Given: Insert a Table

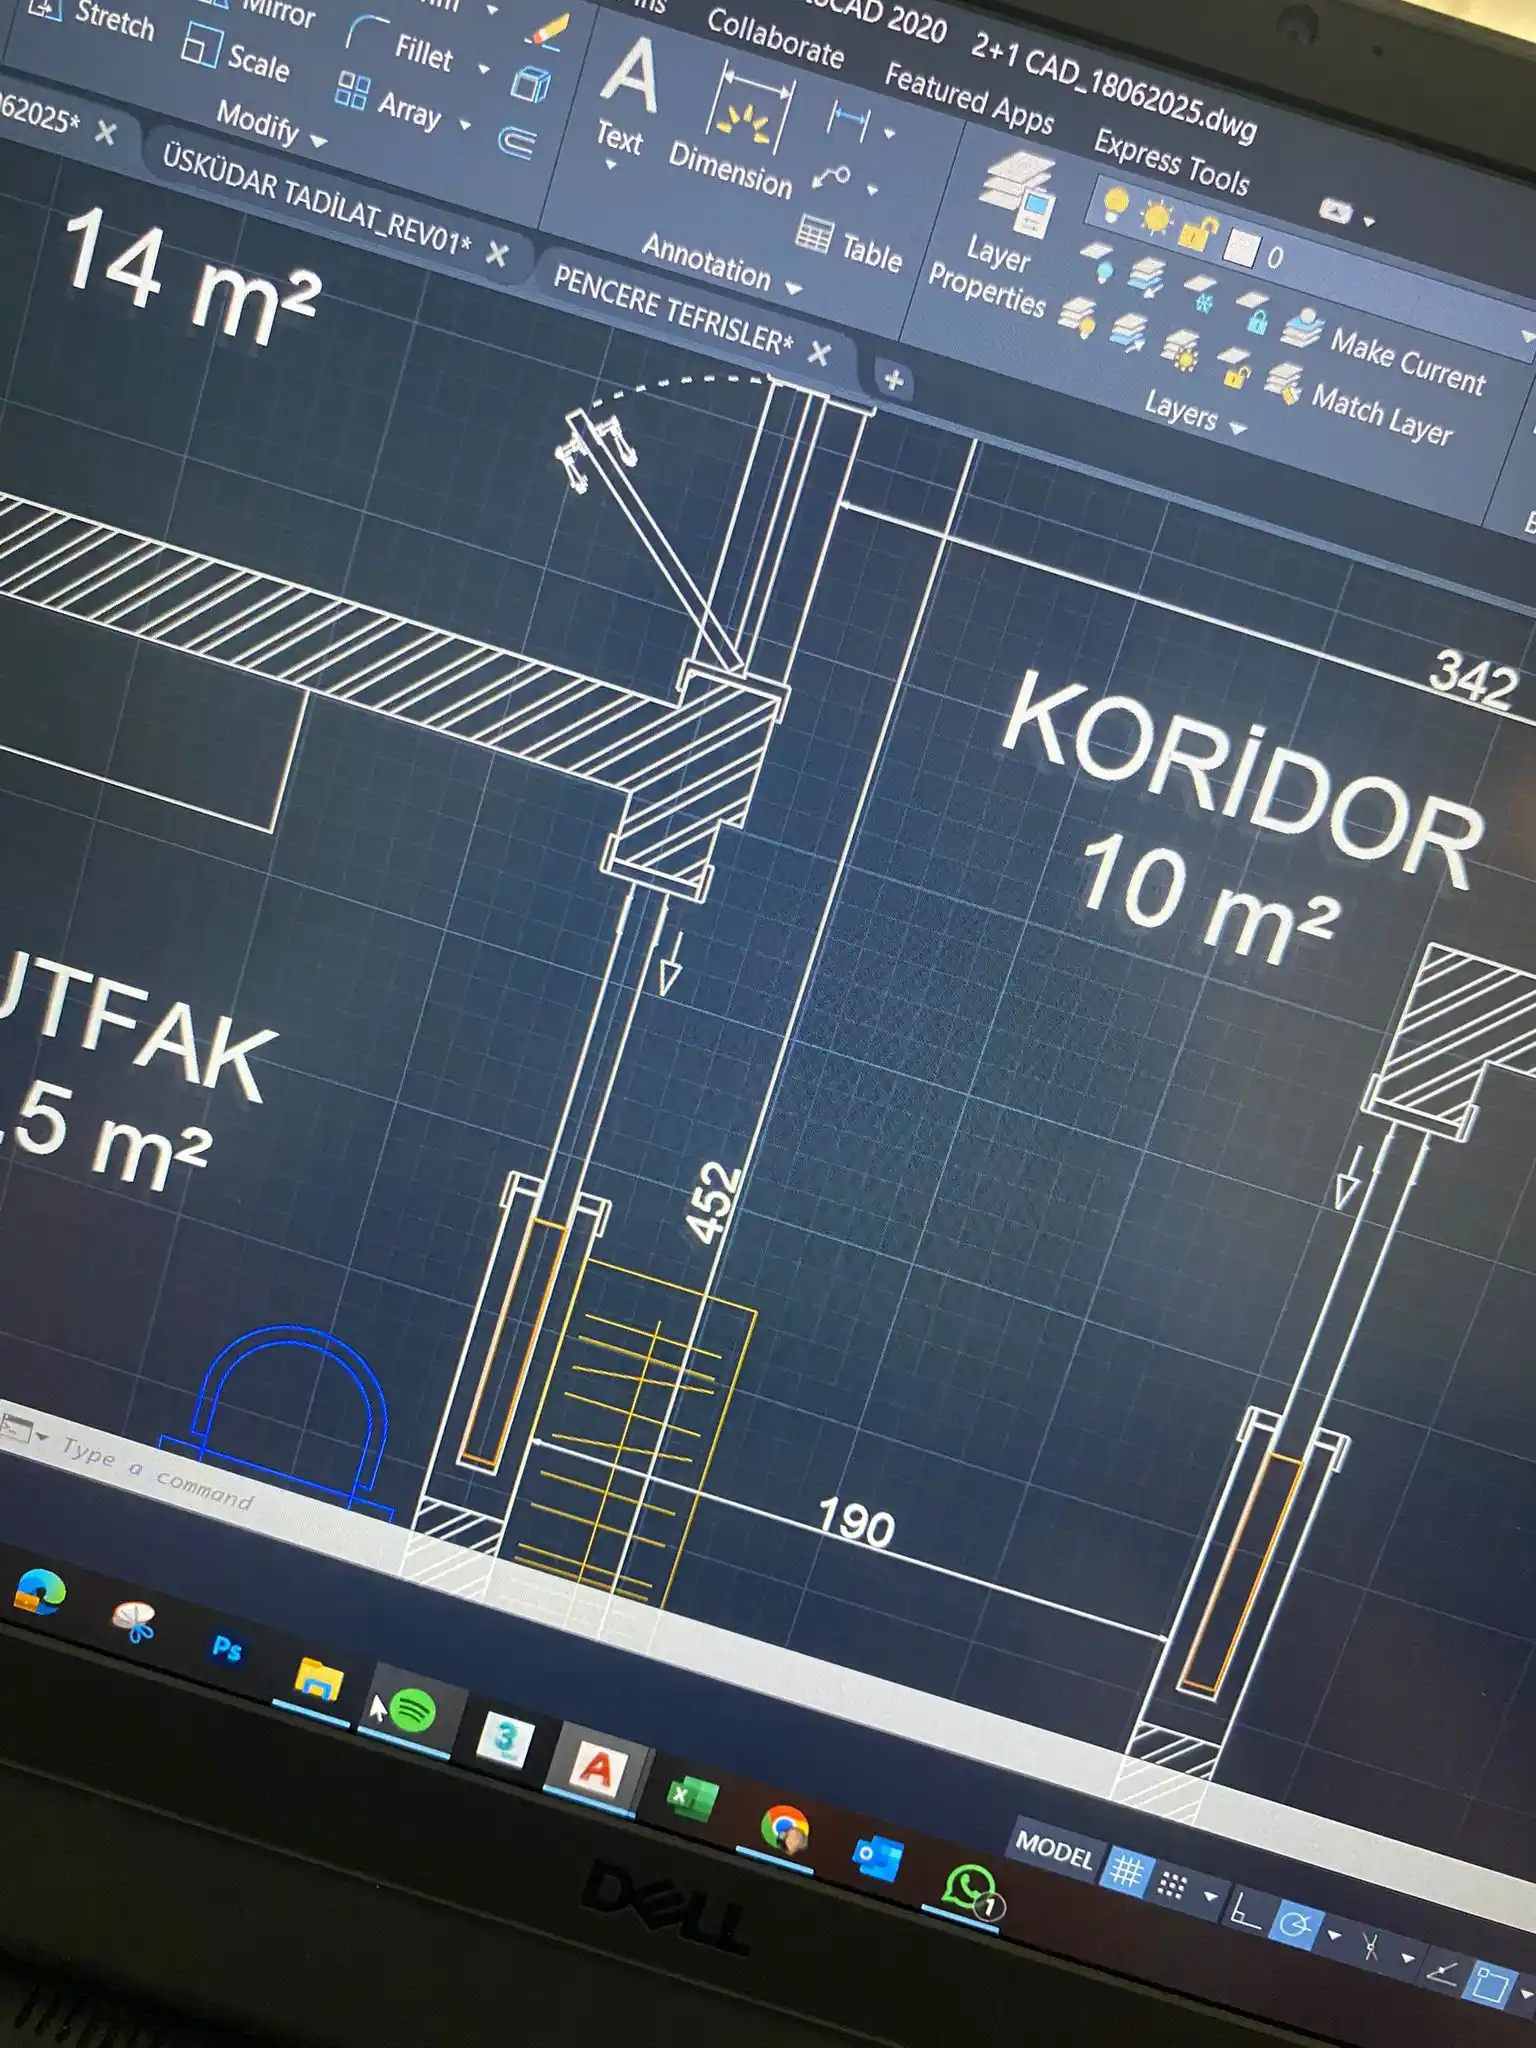Looking at the screenshot, I should tap(850, 244).
